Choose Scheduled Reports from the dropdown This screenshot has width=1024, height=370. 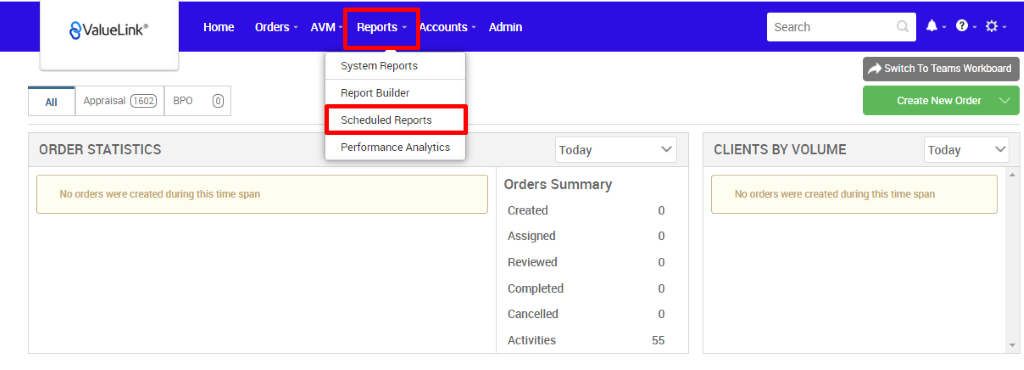395,120
